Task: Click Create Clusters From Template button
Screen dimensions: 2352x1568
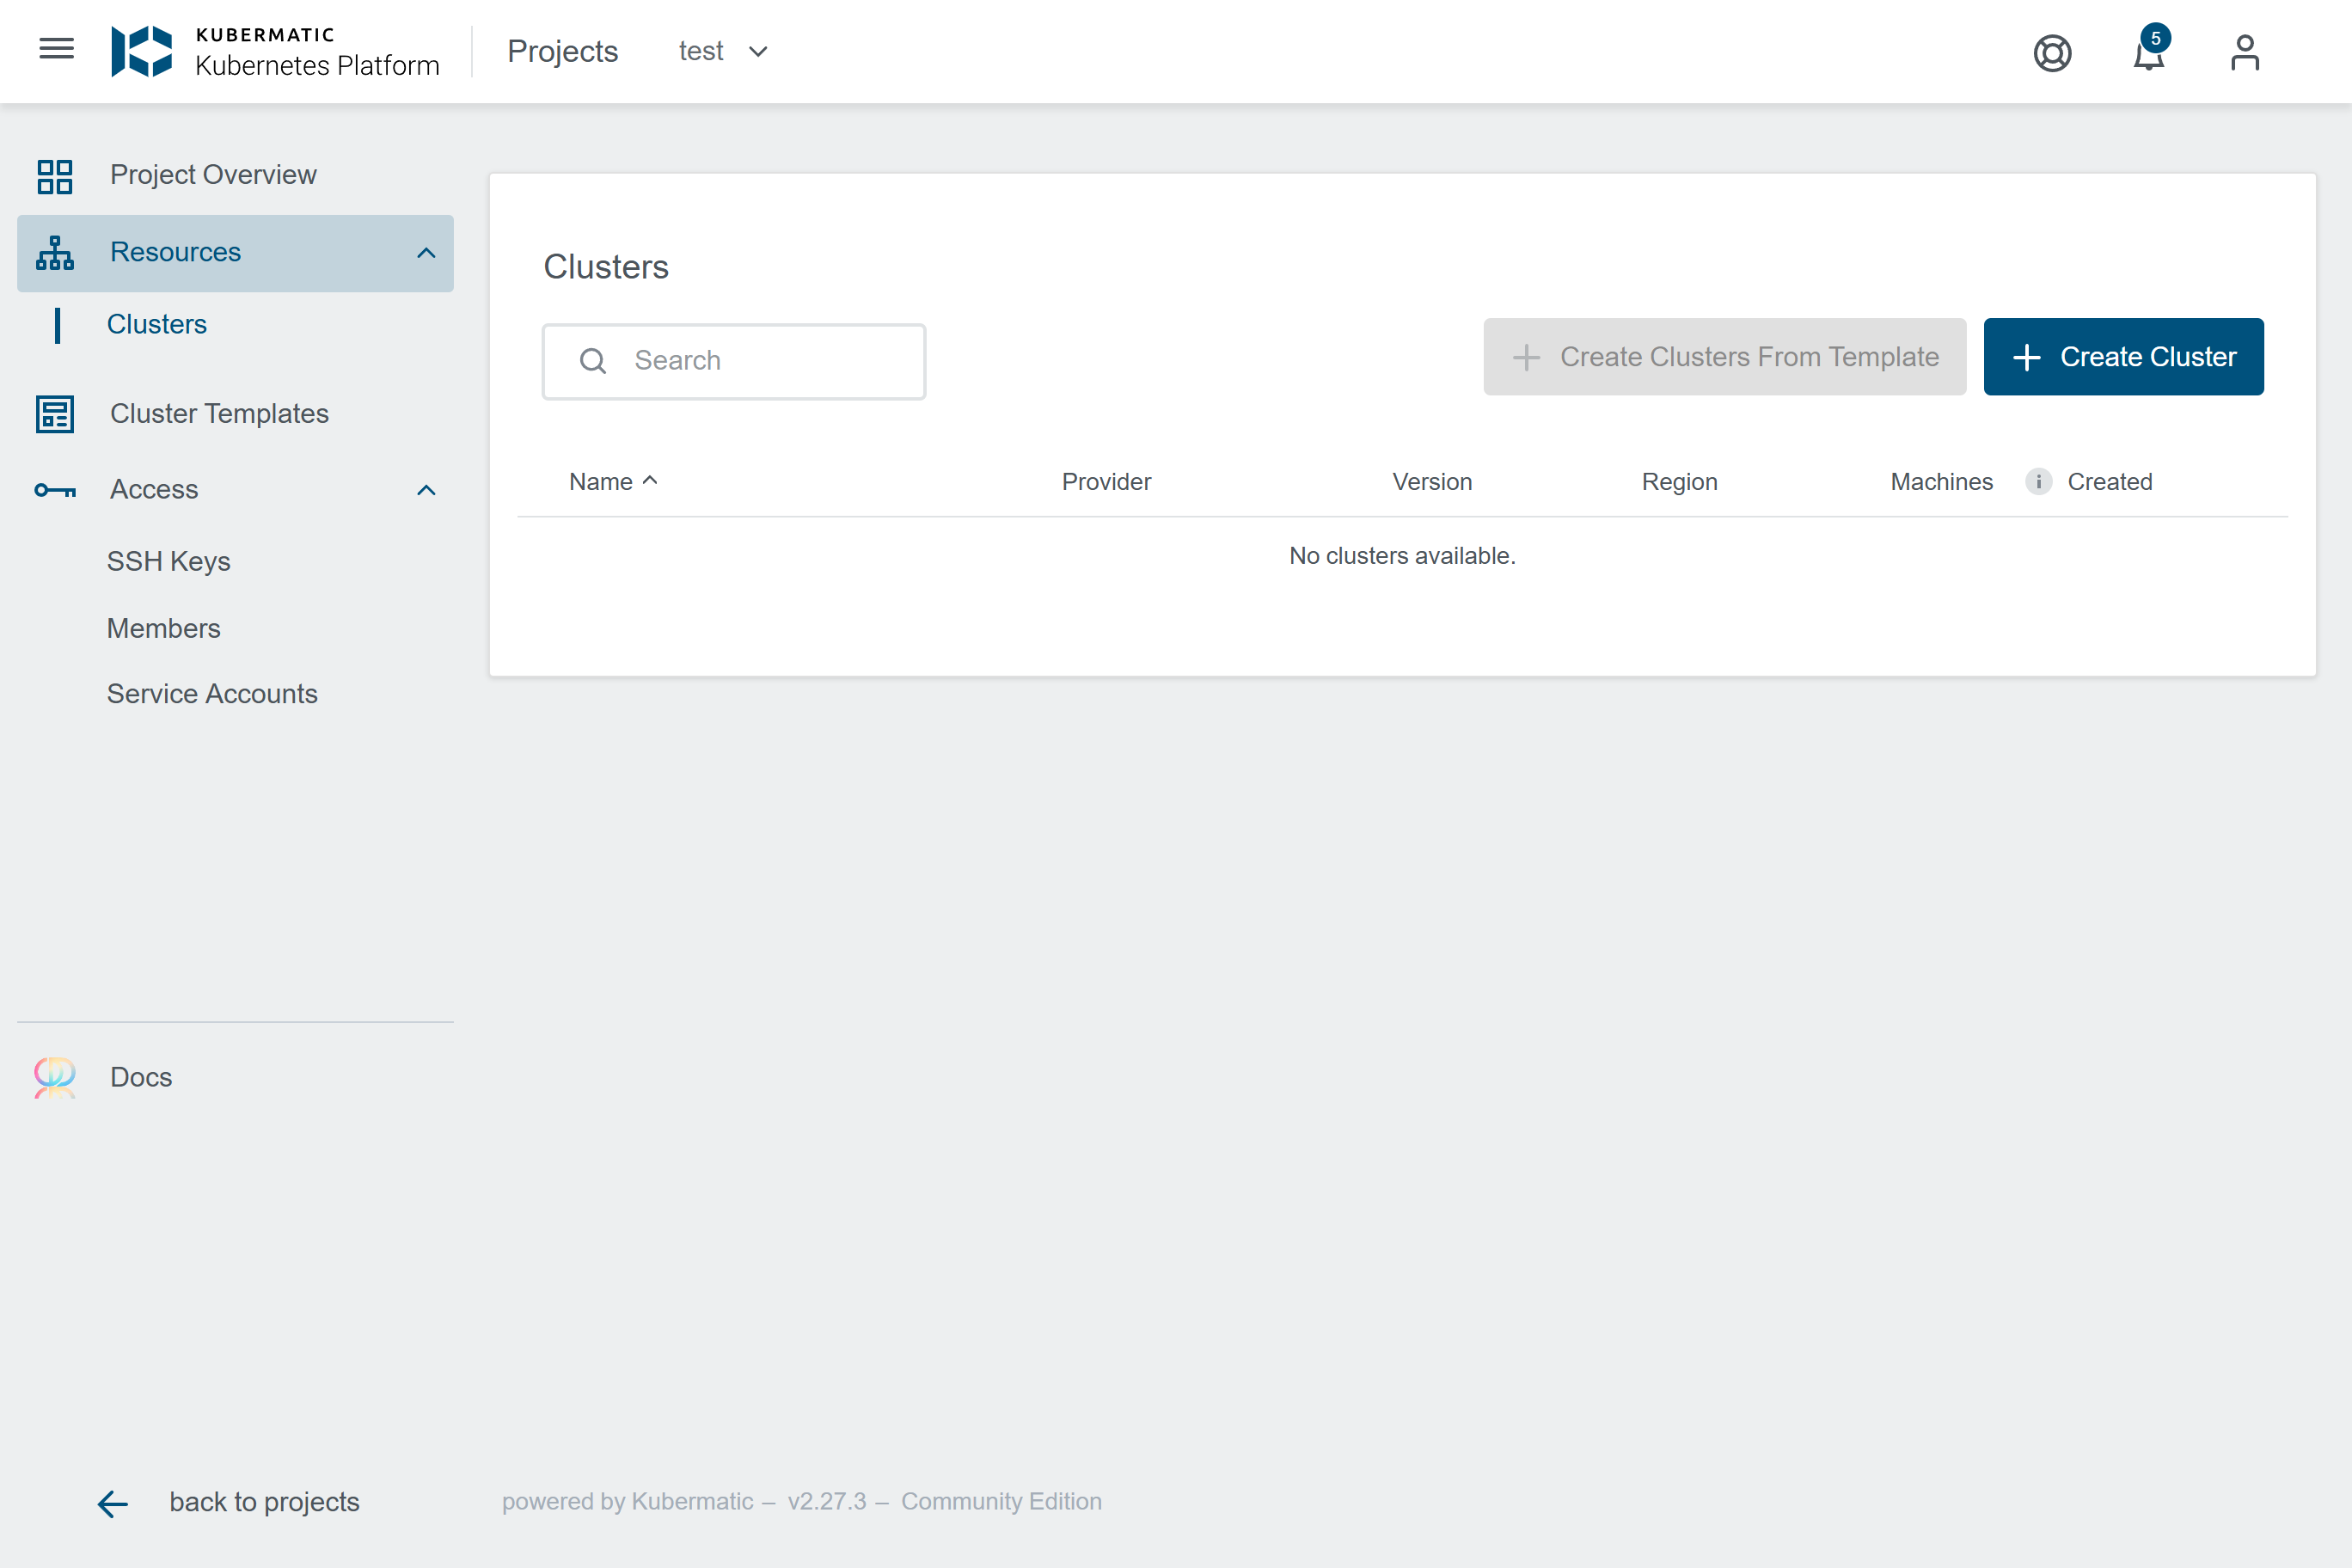Action: click(x=1724, y=357)
